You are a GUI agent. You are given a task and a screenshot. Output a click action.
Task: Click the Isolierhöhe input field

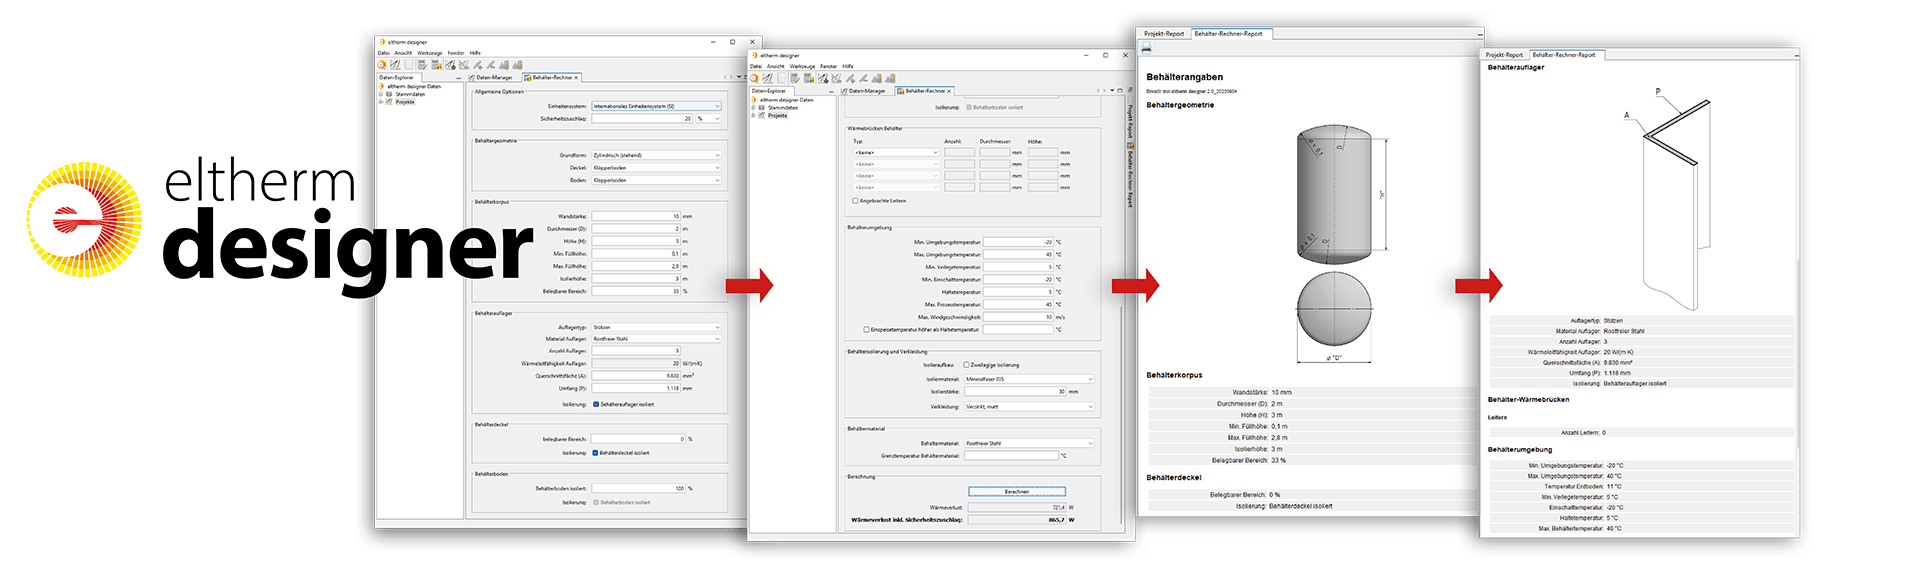(x=636, y=279)
